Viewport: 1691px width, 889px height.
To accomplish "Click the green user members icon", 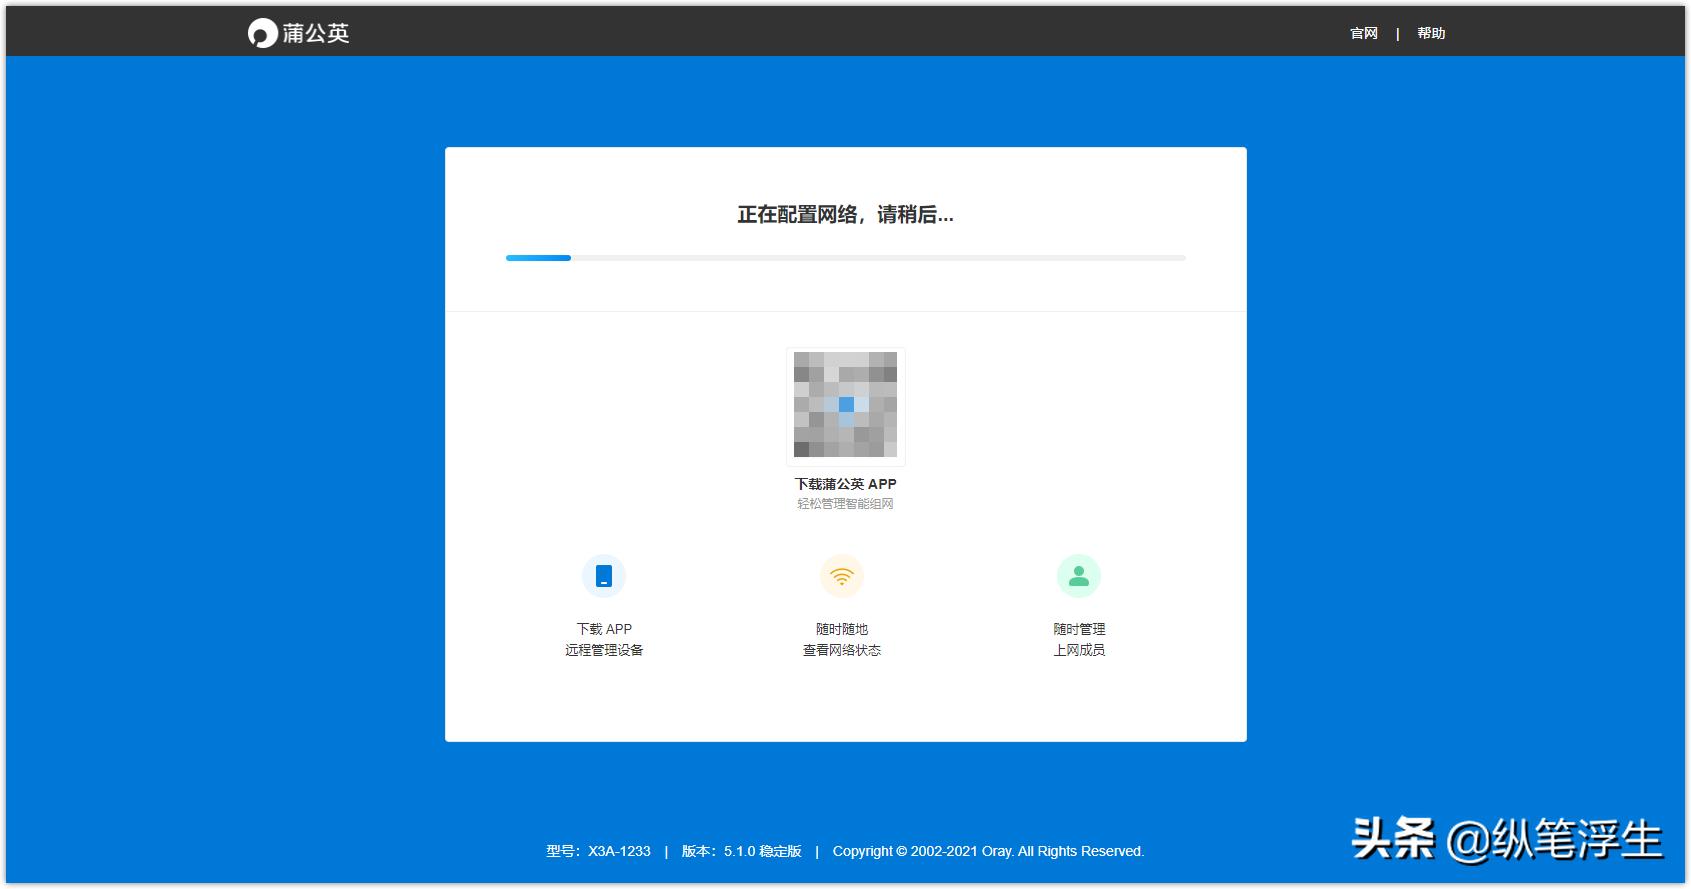I will point(1079,576).
